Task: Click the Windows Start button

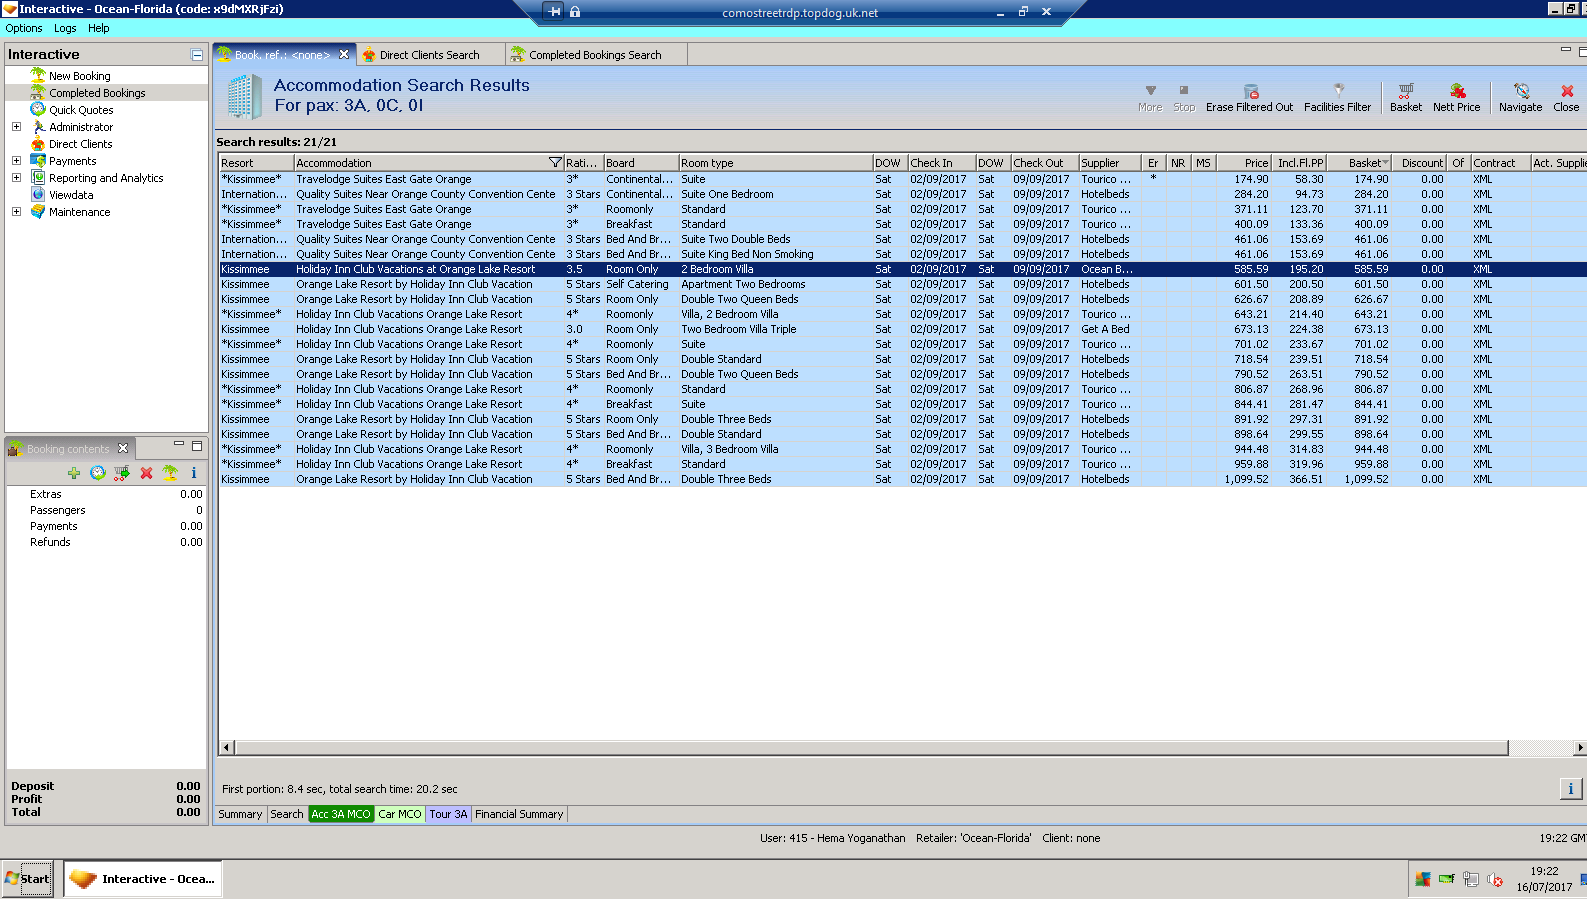Action: (27, 879)
